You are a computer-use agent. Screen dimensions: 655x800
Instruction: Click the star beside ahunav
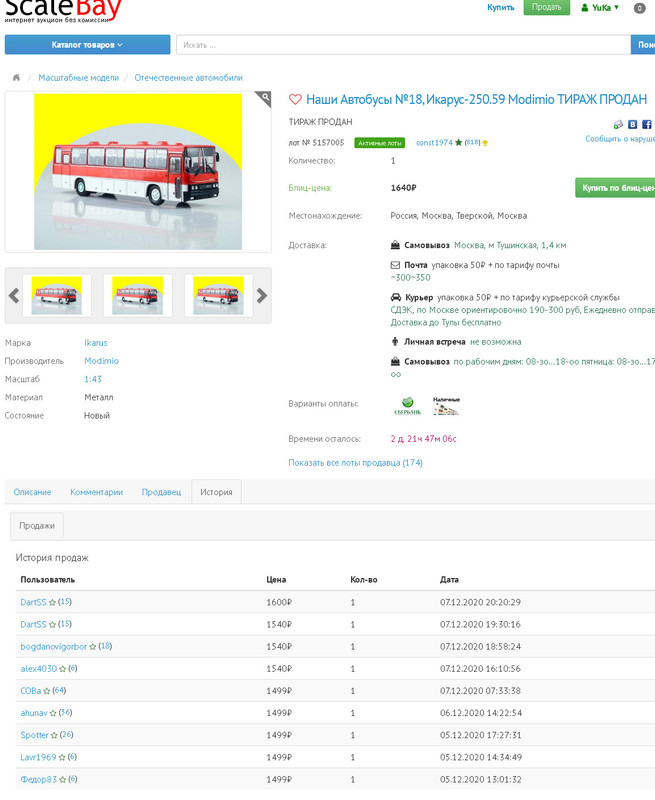click(x=53, y=713)
